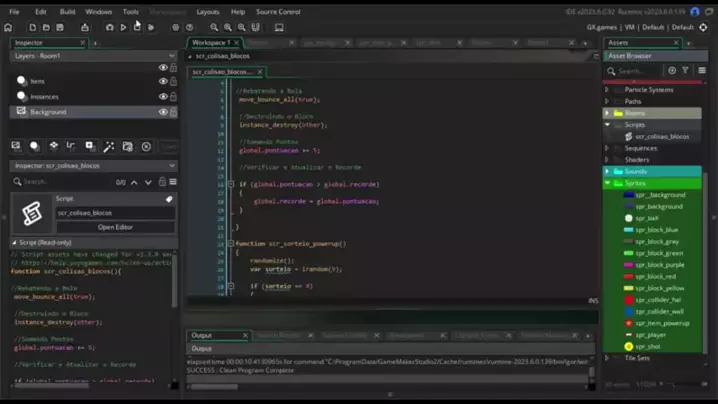
Task: Create new instance layer icon
Action: pos(34,146)
